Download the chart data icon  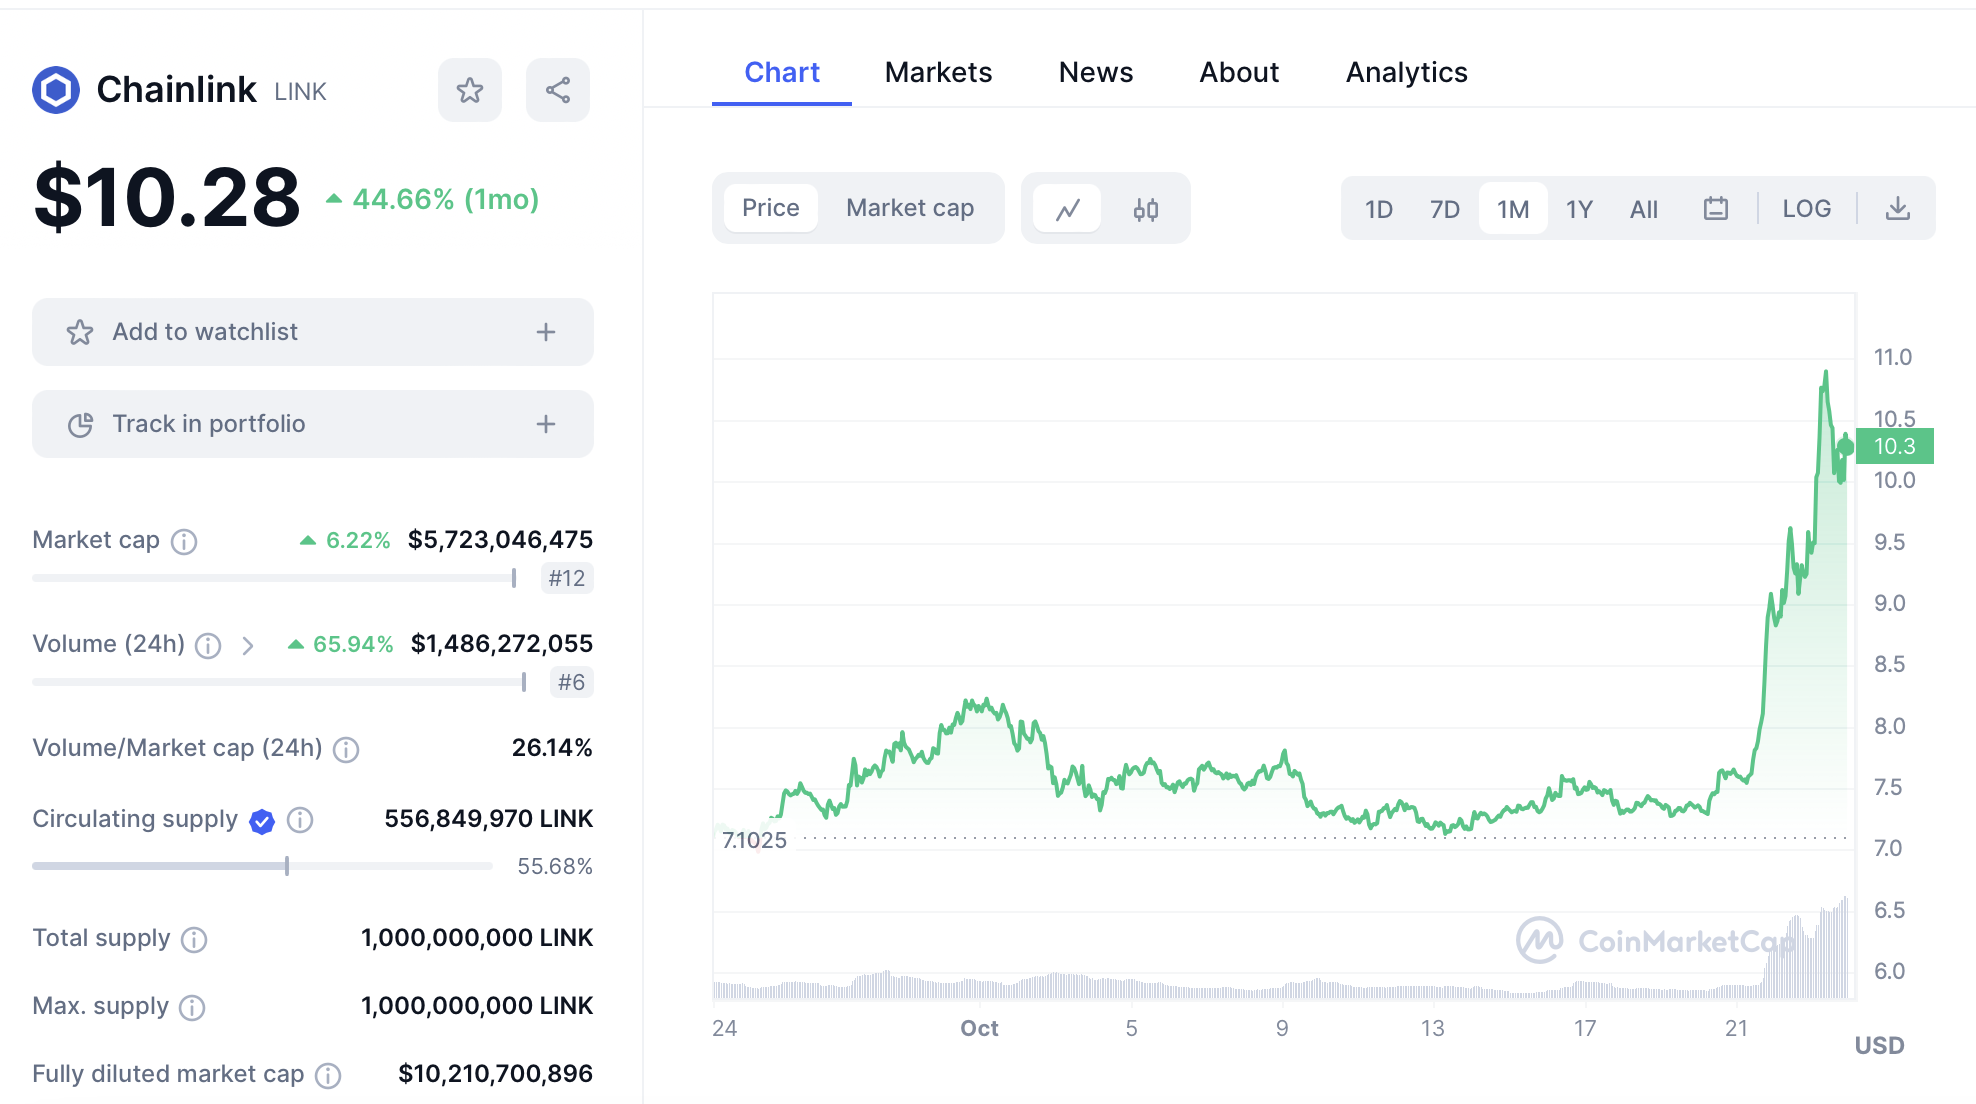1897,209
